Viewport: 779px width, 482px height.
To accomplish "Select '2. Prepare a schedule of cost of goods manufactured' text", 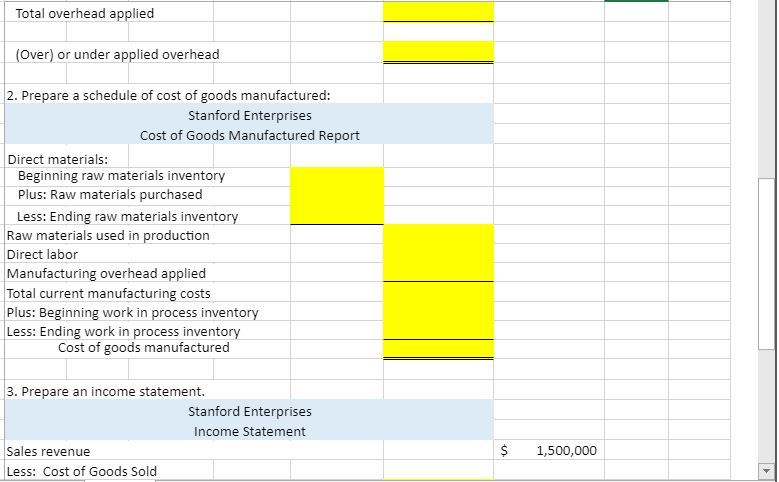I will pos(168,95).
